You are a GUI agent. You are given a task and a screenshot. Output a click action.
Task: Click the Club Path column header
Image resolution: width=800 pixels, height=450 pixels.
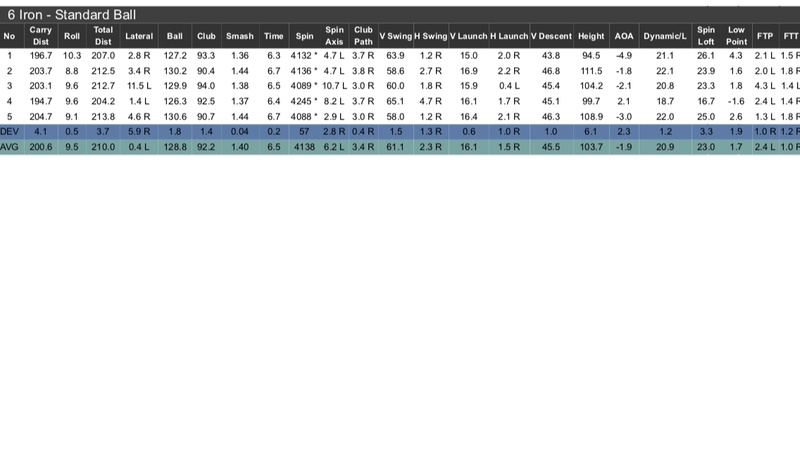coord(363,36)
